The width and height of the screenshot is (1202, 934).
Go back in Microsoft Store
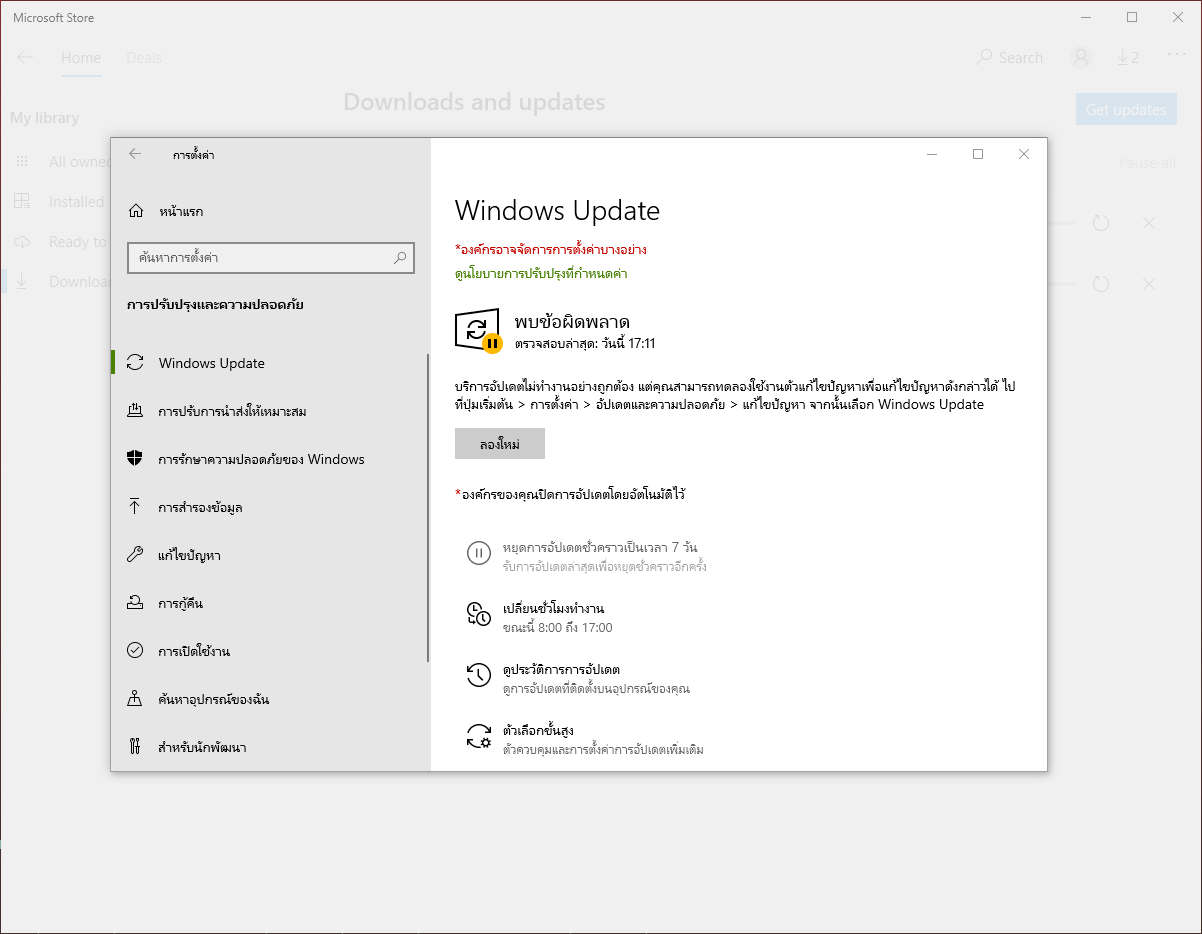(x=25, y=57)
